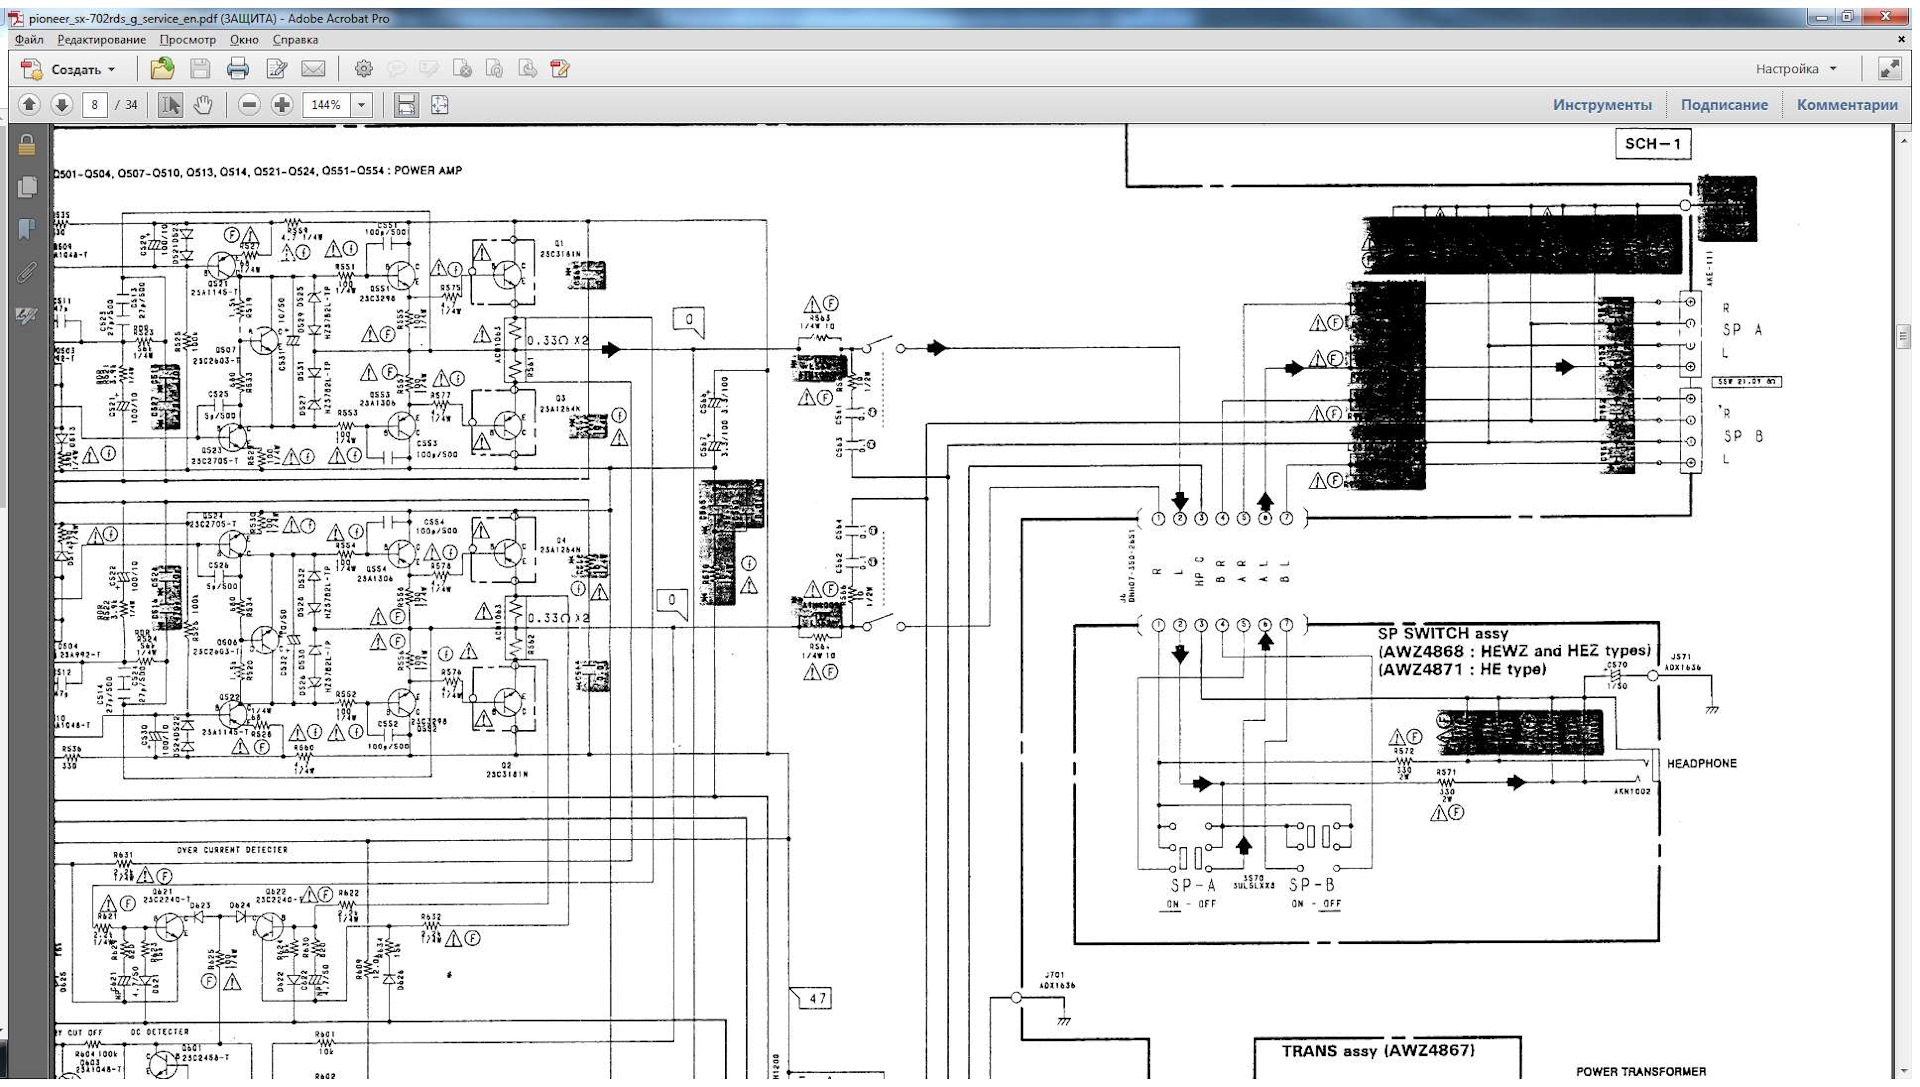The height and width of the screenshot is (1087, 1920).
Task: Click the security lock icon in sidebar
Action: pos(27,146)
